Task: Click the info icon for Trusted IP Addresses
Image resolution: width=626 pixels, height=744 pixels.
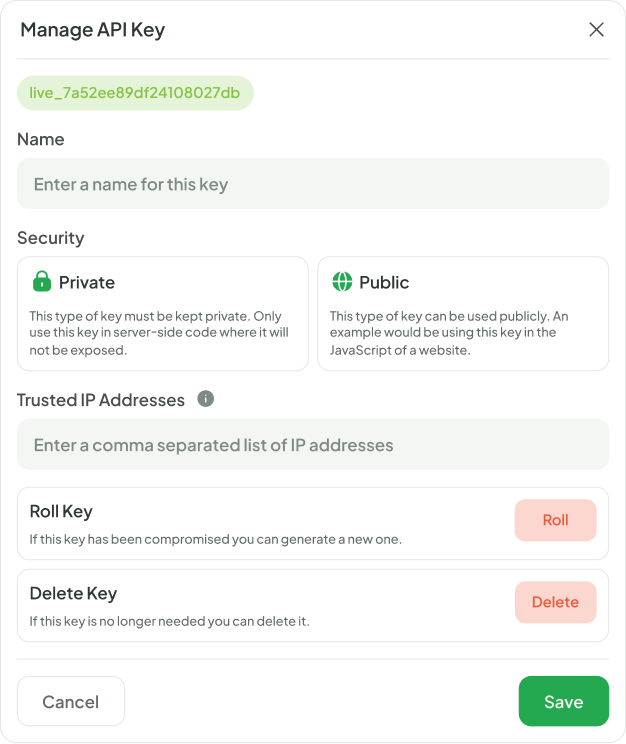Action: pos(206,399)
